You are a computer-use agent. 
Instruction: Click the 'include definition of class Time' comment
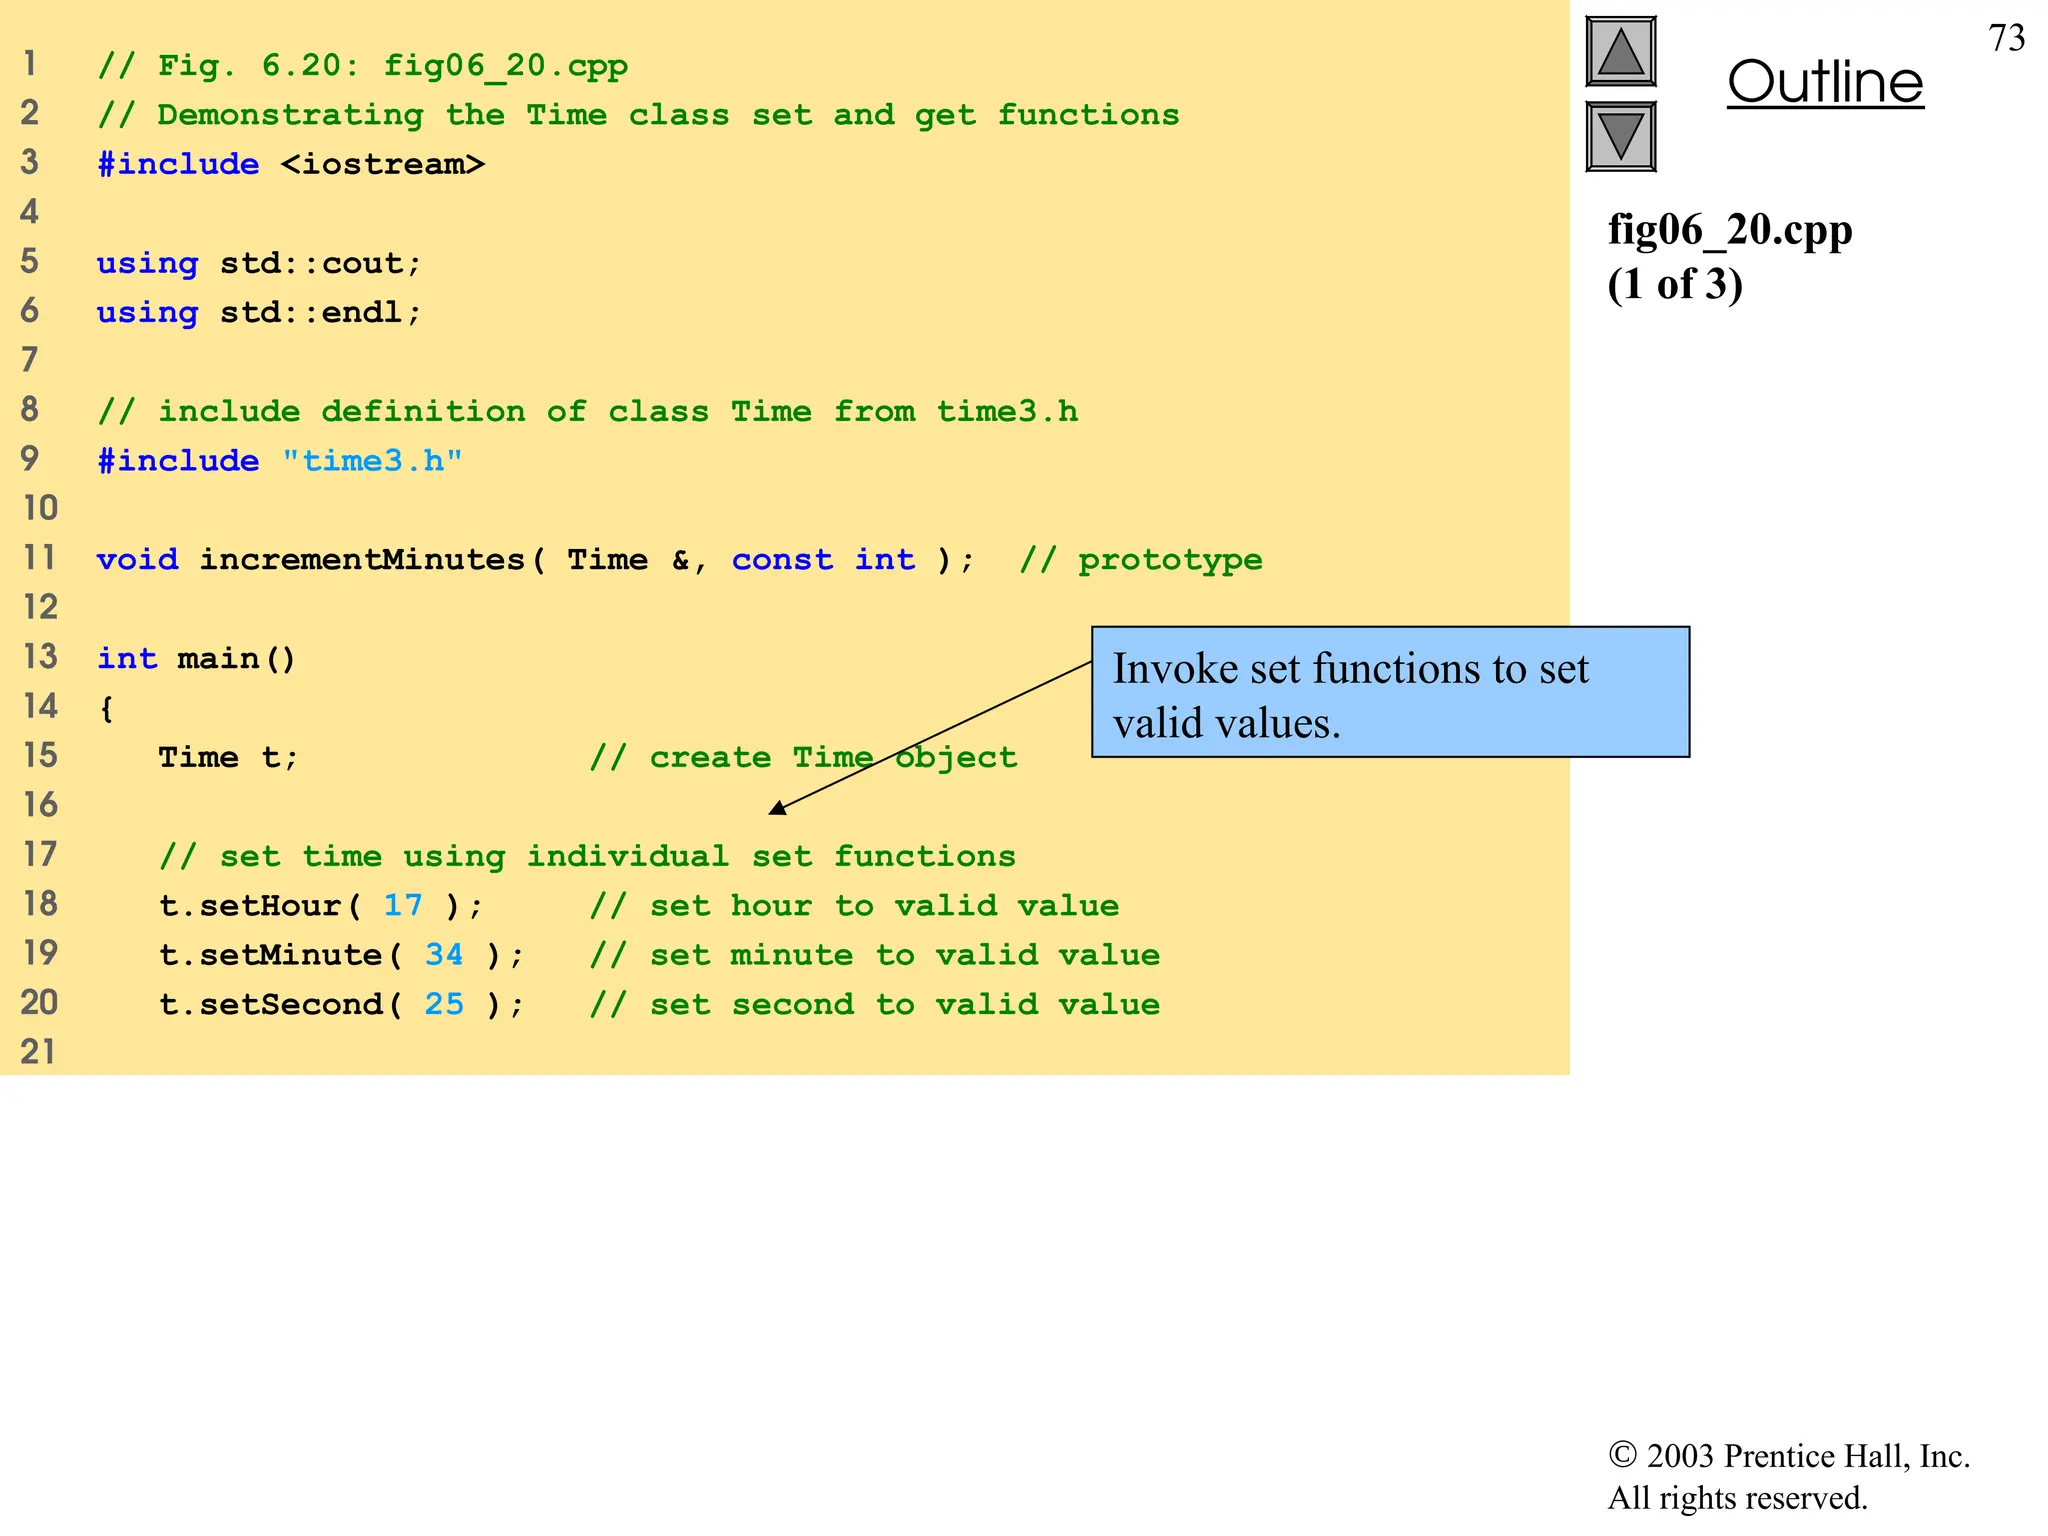pyautogui.click(x=588, y=411)
